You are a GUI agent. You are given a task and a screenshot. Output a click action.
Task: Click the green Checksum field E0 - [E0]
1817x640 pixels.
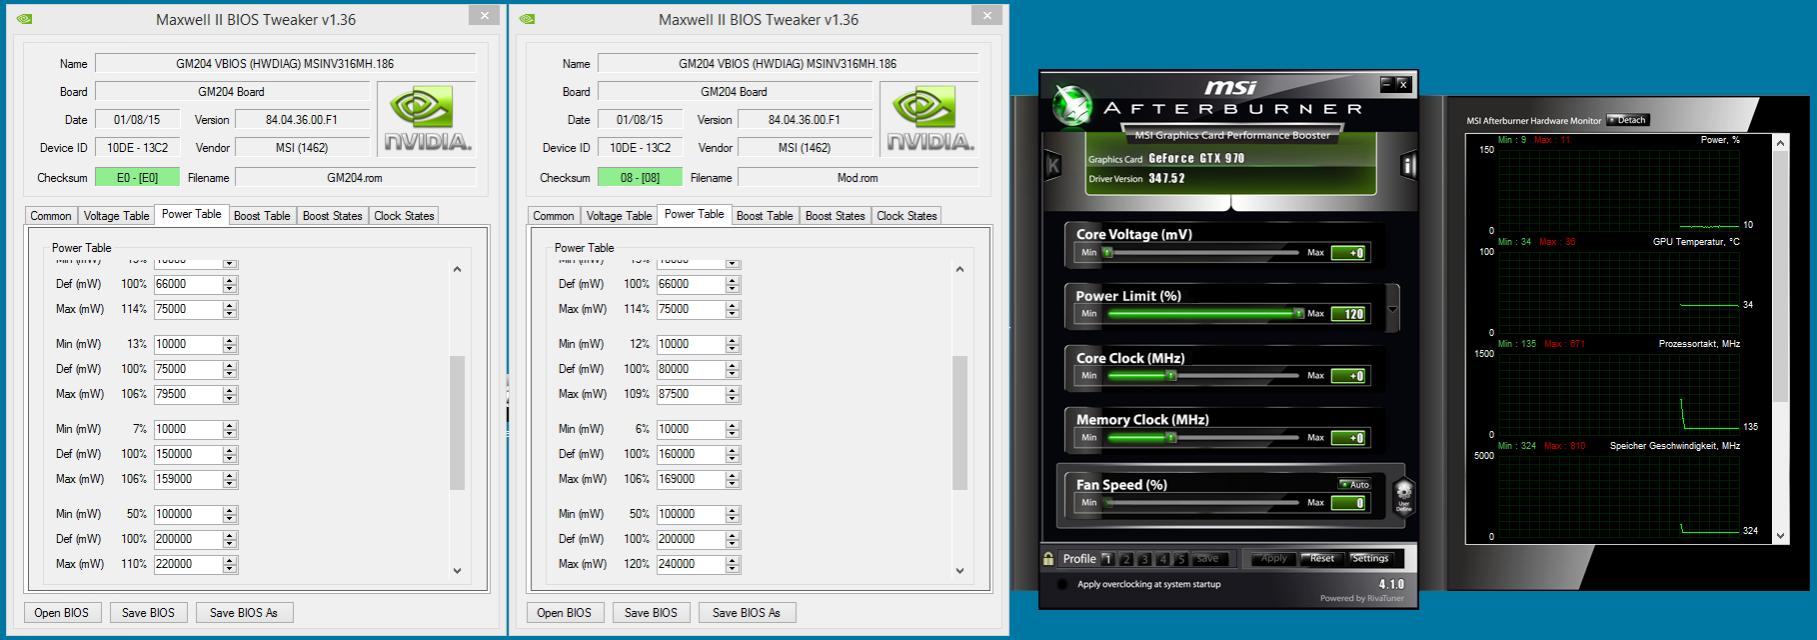pos(137,177)
